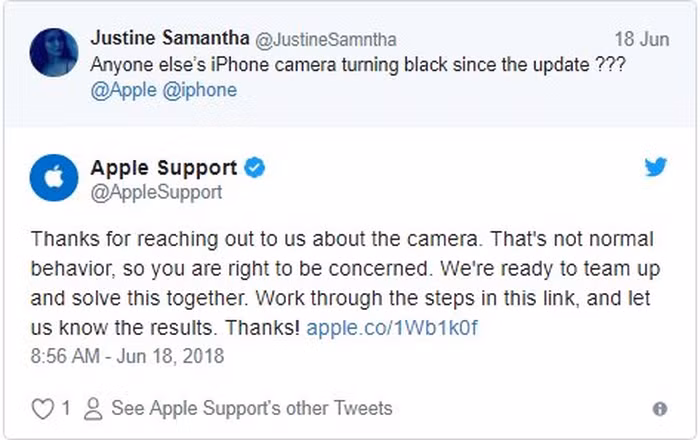This screenshot has width=700, height=440.
Task: Select See Apple Support's other Tweets
Action: coord(252,408)
